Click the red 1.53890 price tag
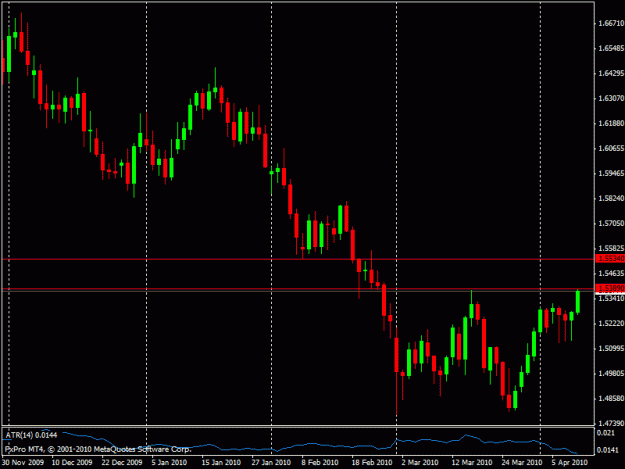The height and width of the screenshot is (469, 625). tap(610, 288)
